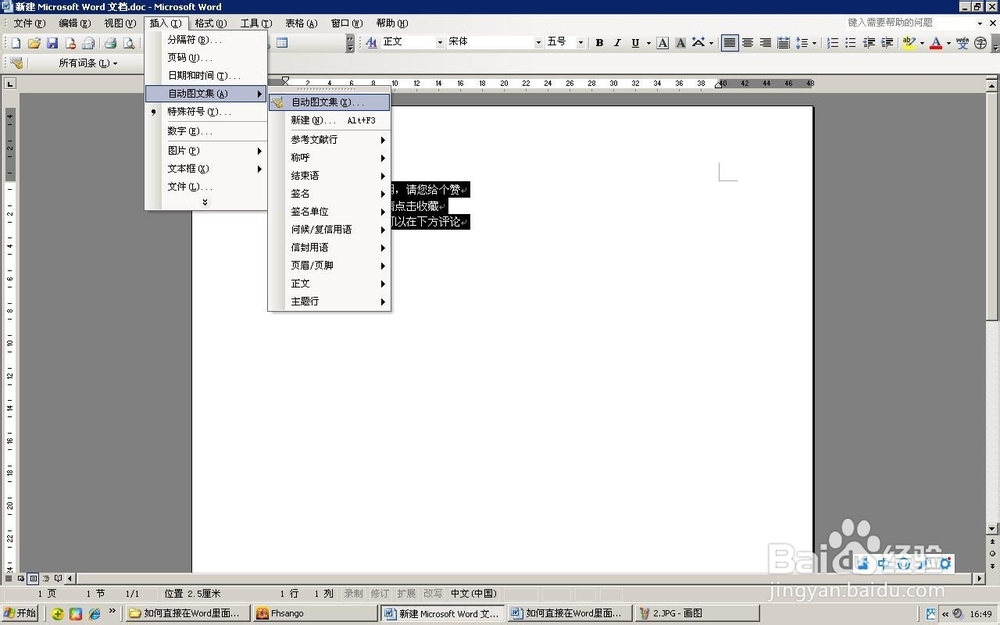This screenshot has height=625, width=1000.
Task: Apply Distributed alignment to the paragraph
Action: click(x=784, y=43)
